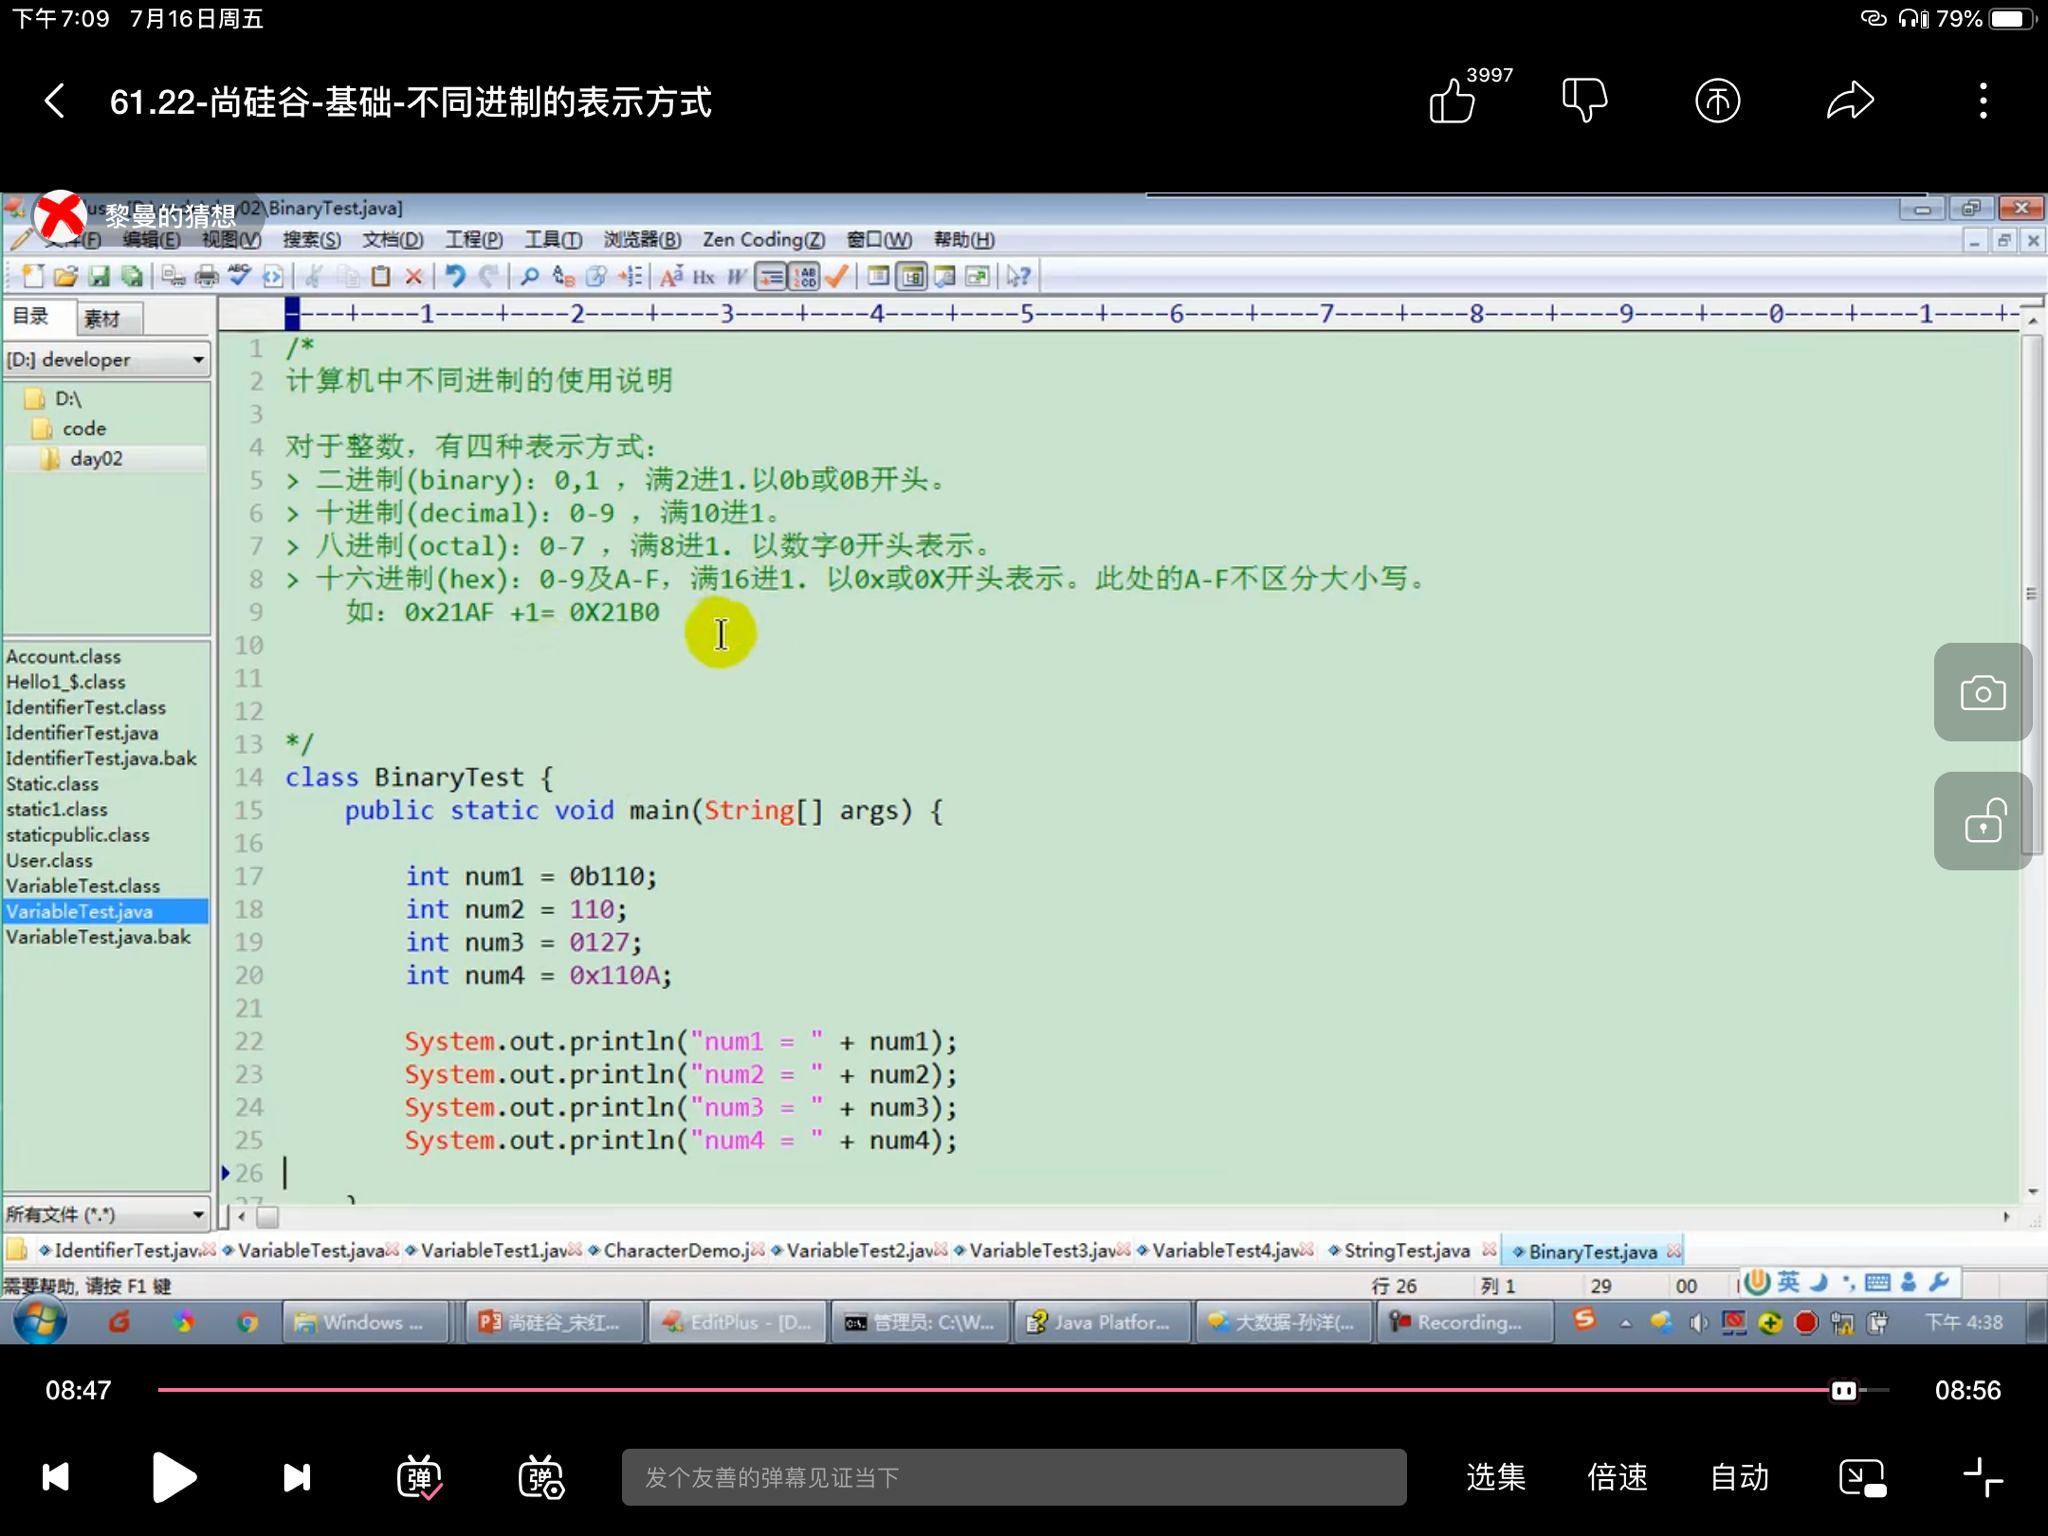Like the video with thumbs up
Viewport: 2048px width, 1536px height.
(x=1452, y=101)
